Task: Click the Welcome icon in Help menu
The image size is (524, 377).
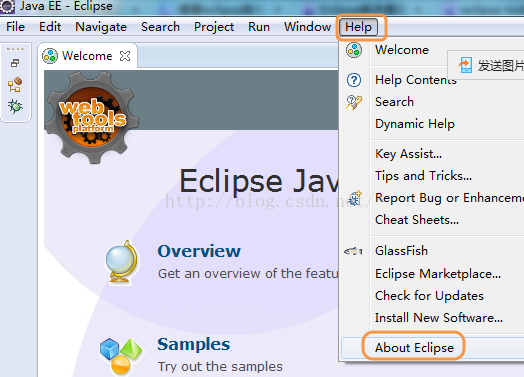Action: (354, 50)
